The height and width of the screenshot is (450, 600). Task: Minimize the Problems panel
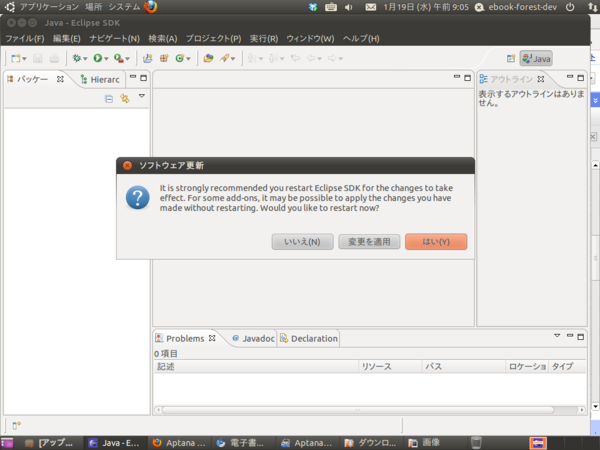[x=570, y=336]
